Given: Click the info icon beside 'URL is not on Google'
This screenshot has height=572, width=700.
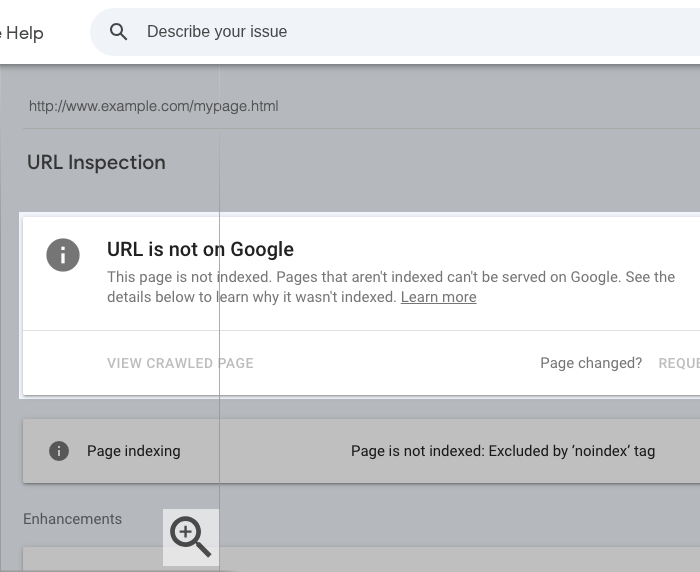Looking at the screenshot, I should click(63, 255).
